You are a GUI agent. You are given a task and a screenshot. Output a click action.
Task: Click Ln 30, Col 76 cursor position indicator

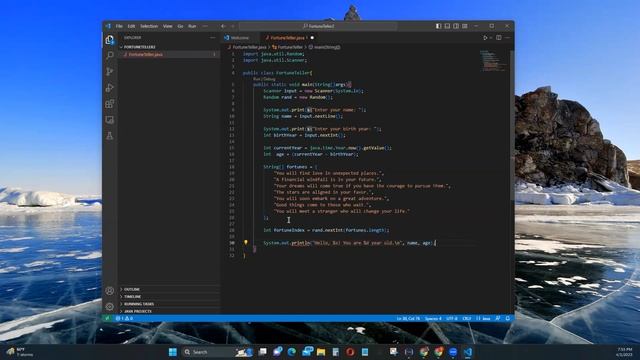point(408,318)
